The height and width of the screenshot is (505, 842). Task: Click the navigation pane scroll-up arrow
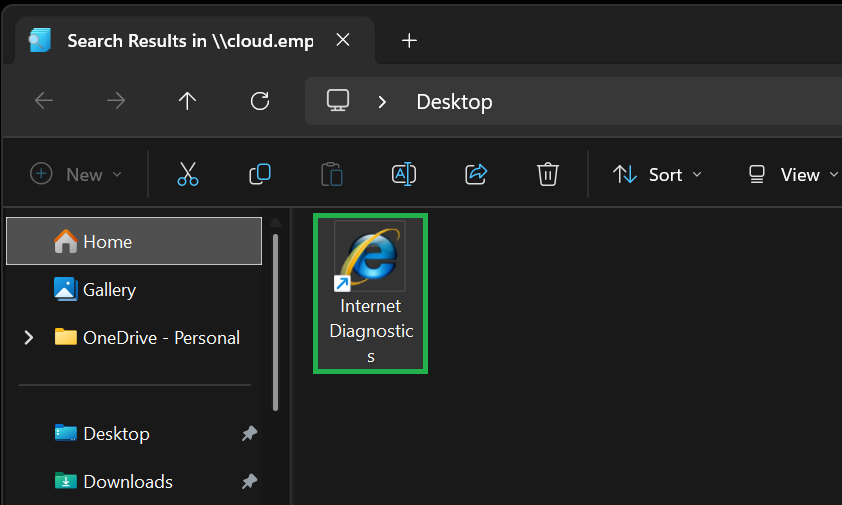tap(275, 222)
